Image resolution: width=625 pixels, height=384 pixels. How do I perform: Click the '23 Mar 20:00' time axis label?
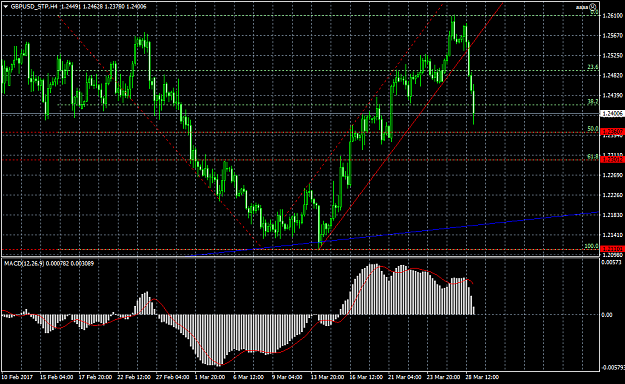444,377
